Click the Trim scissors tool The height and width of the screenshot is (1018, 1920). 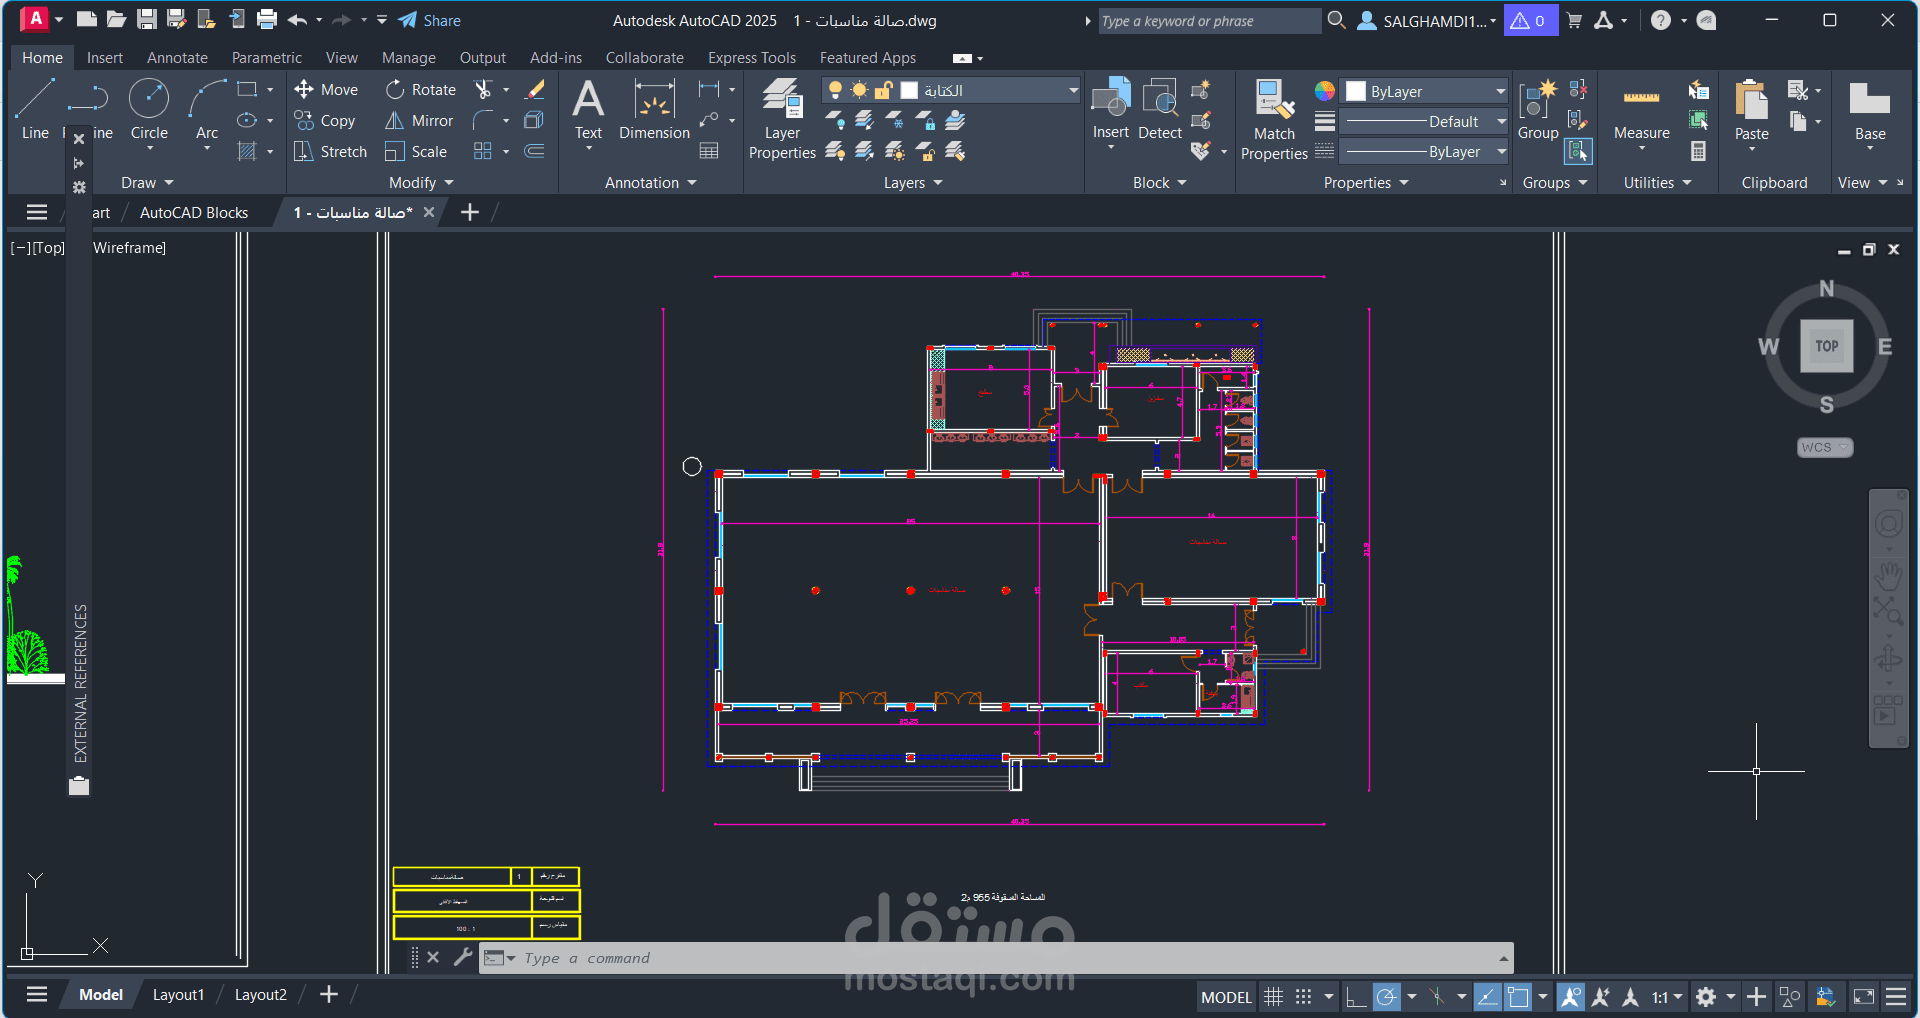484,90
